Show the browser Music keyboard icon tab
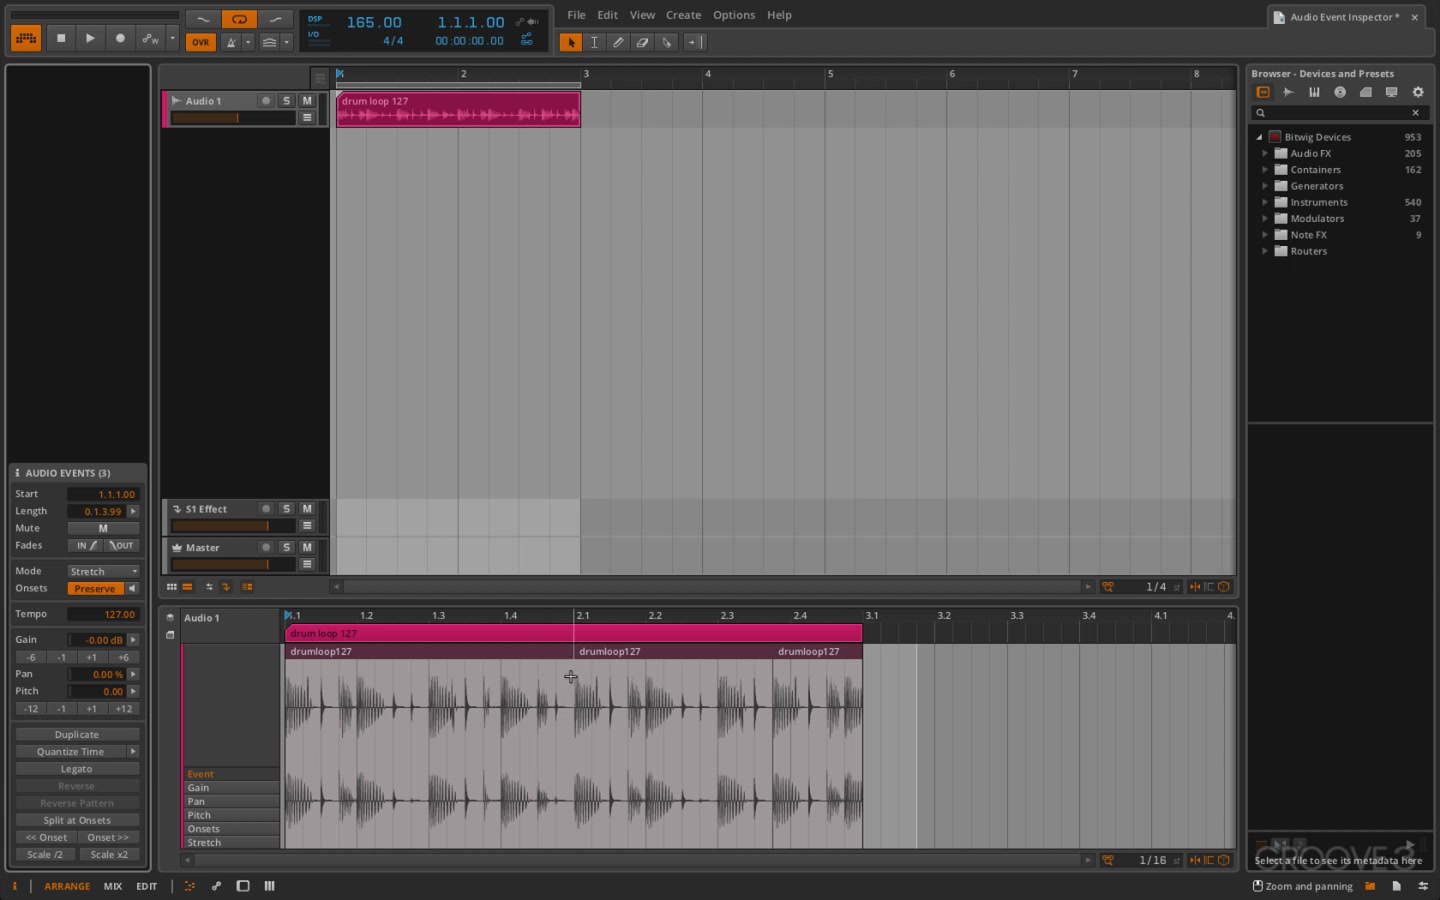Screen dimensions: 1440x900 1314,92
